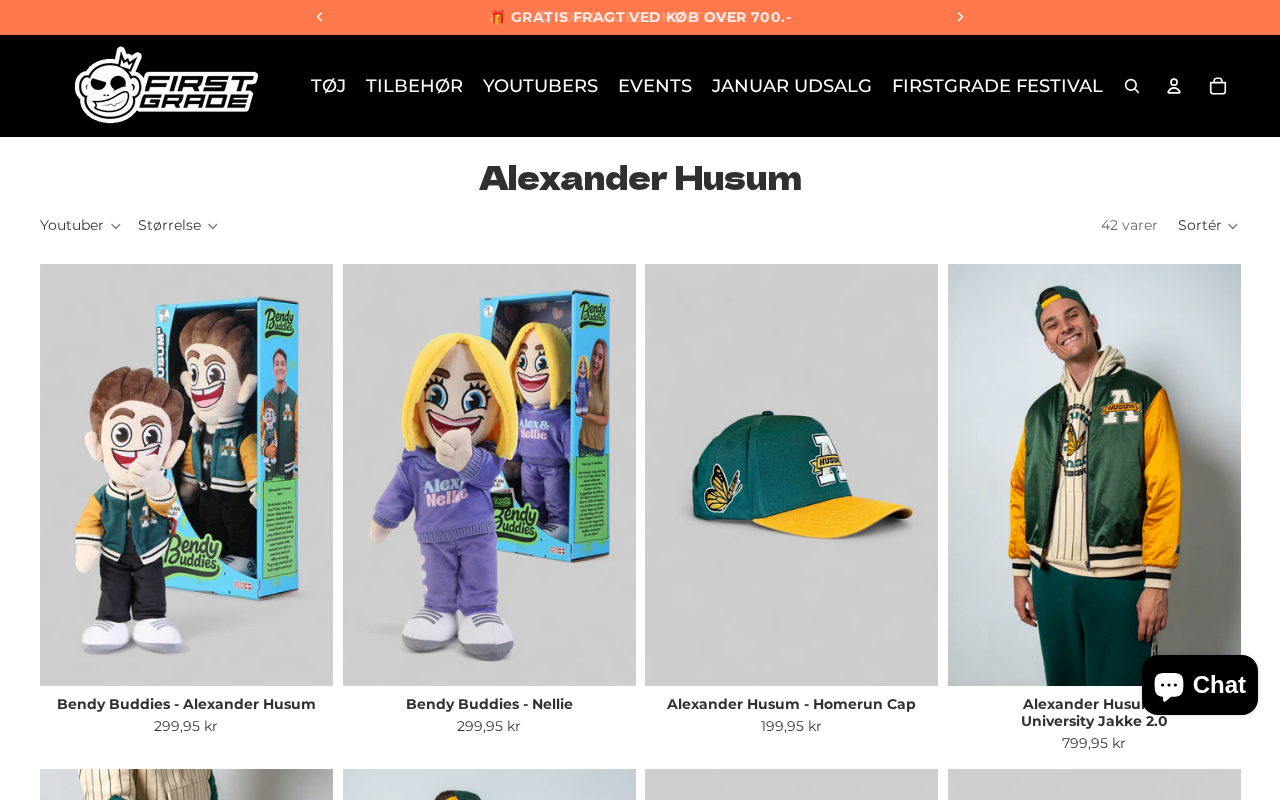Image resolution: width=1280 pixels, height=800 pixels.
Task: Show previous announcement with left arrow
Action: (x=320, y=17)
